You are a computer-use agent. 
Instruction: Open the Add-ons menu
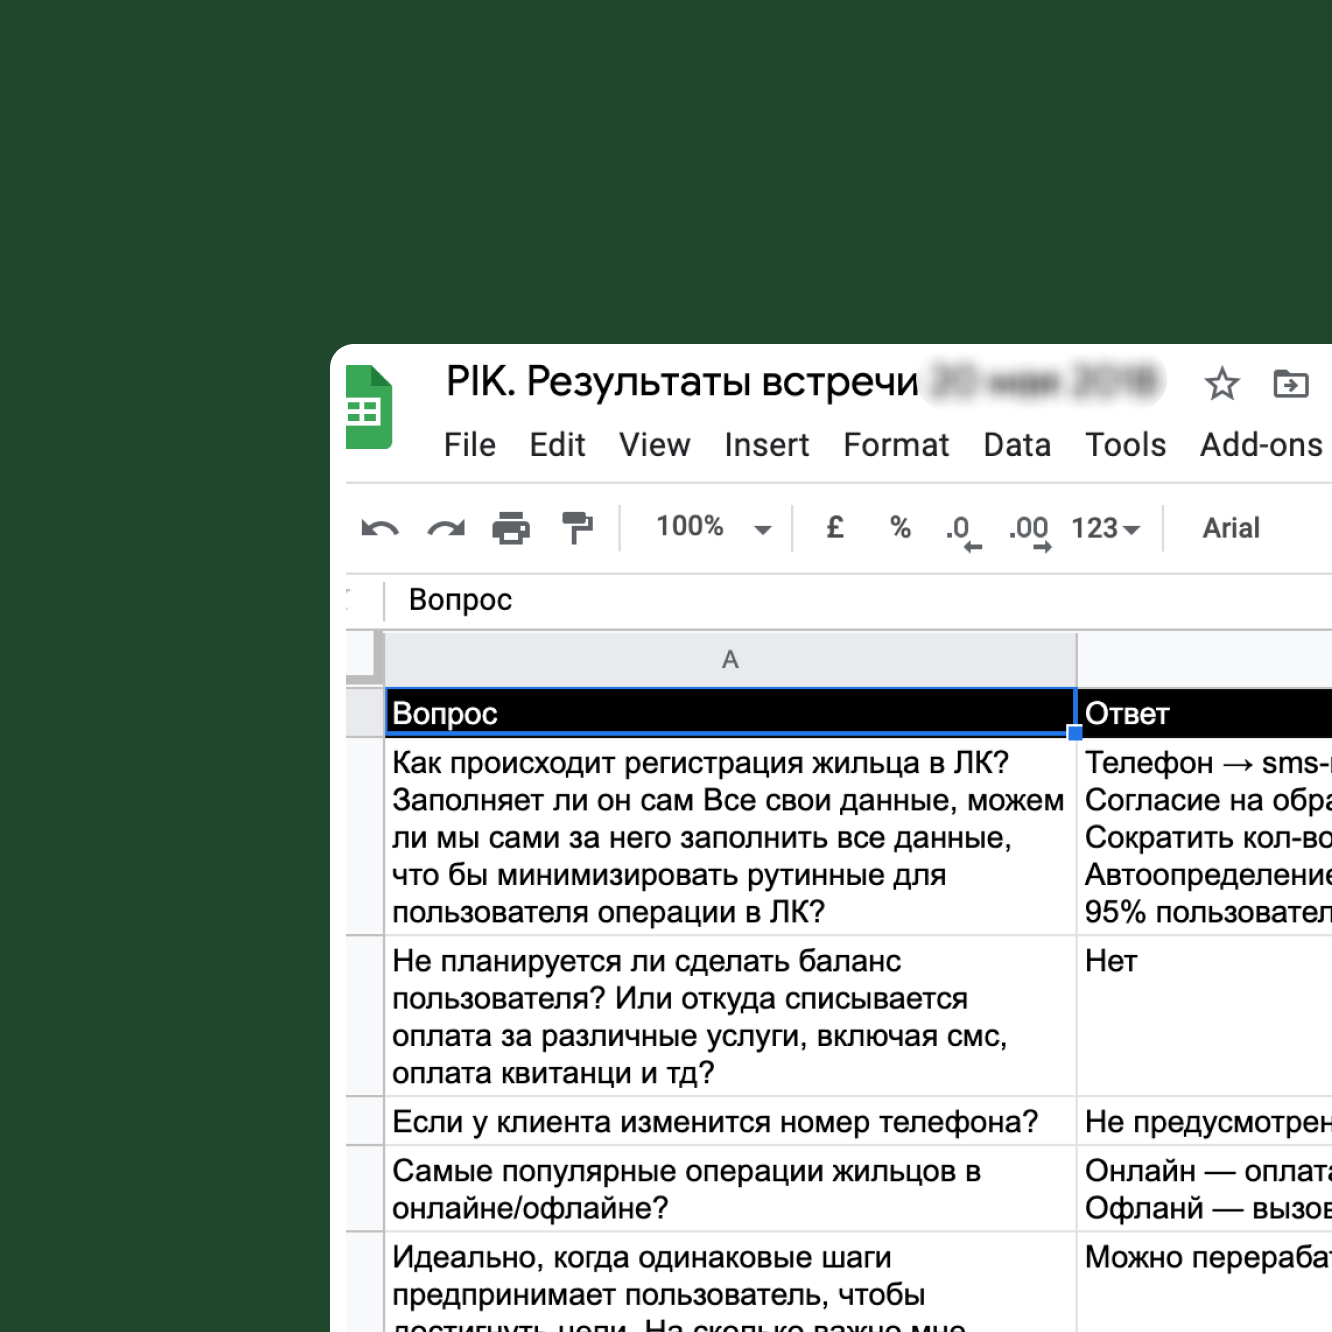(x=1260, y=445)
